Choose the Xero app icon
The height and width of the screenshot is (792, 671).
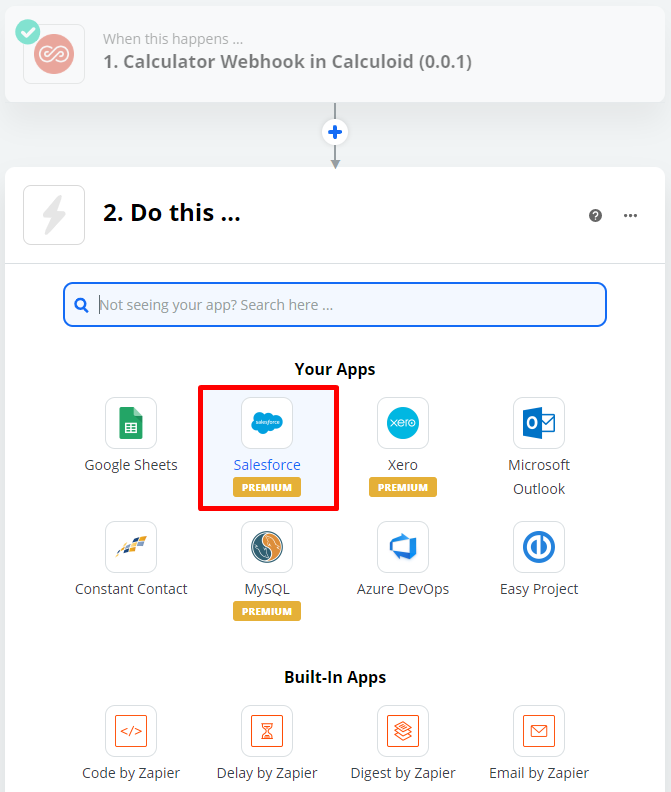click(x=403, y=423)
